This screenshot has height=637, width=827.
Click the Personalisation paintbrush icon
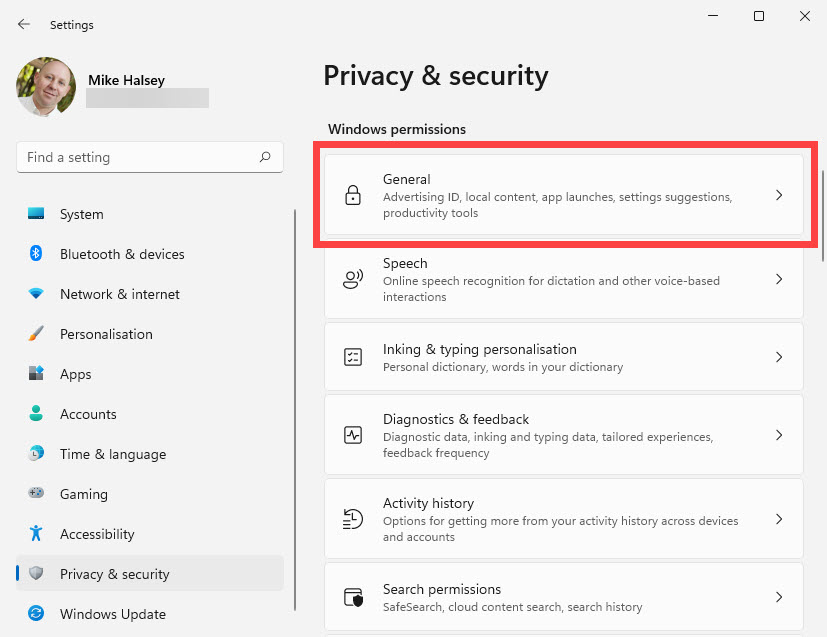click(36, 333)
